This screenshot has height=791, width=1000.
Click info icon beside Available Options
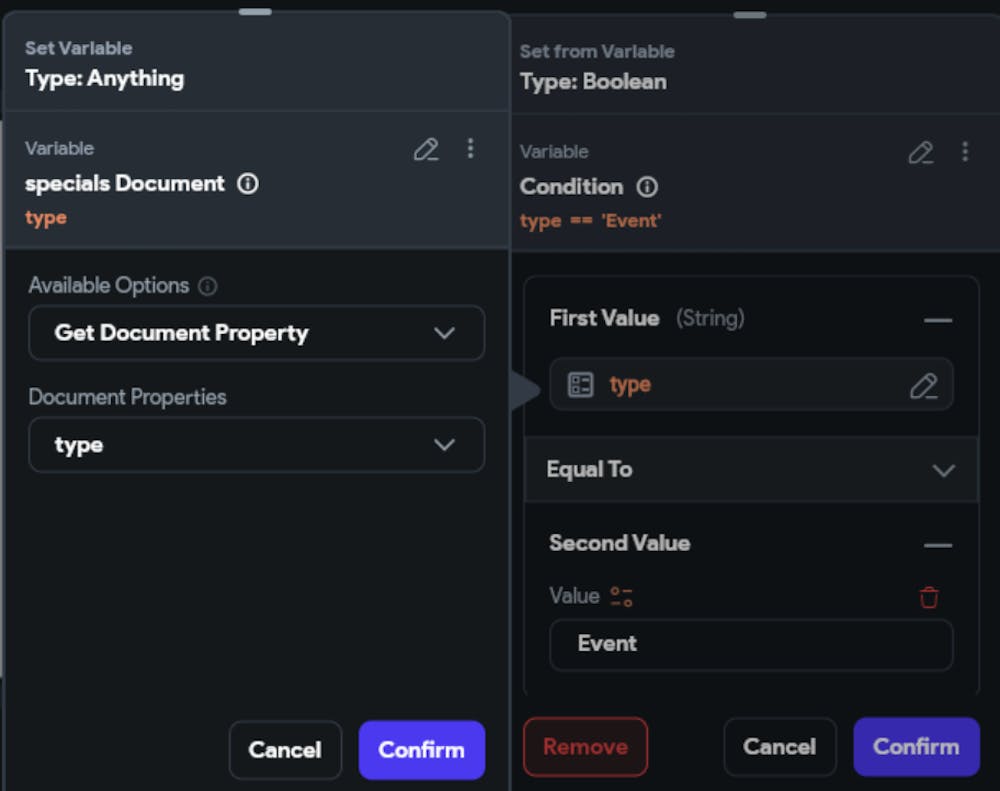click(207, 287)
